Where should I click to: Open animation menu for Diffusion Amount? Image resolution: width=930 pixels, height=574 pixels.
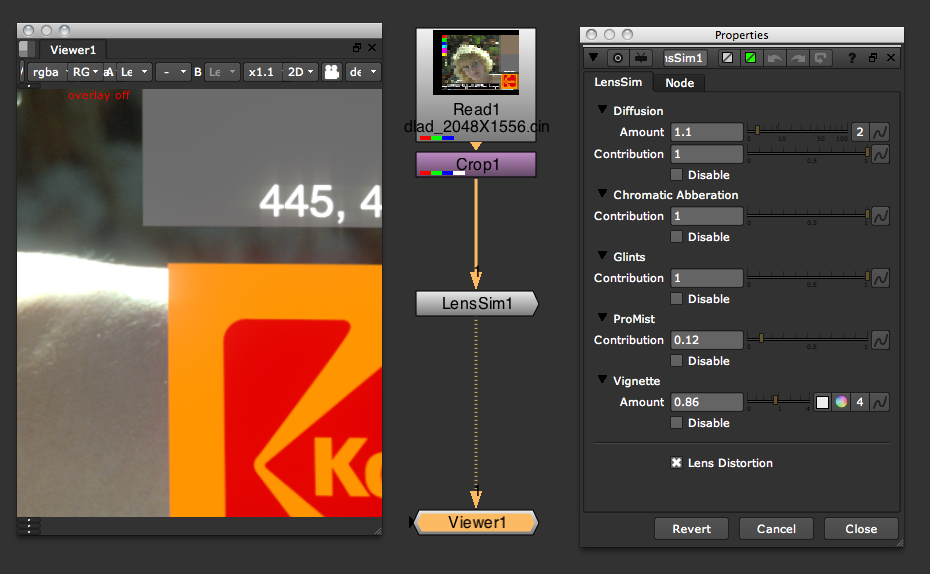pos(880,132)
